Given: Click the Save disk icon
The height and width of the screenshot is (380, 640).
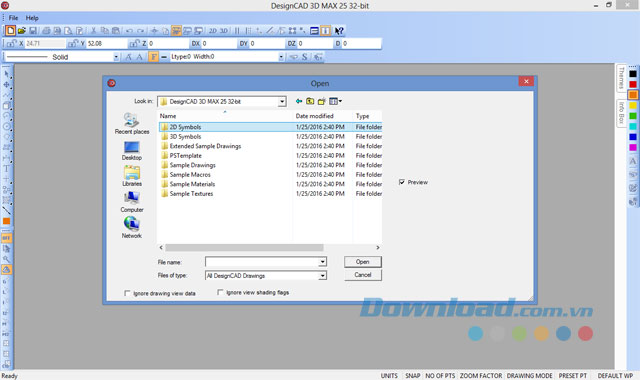Looking at the screenshot, I should click(x=33, y=31).
